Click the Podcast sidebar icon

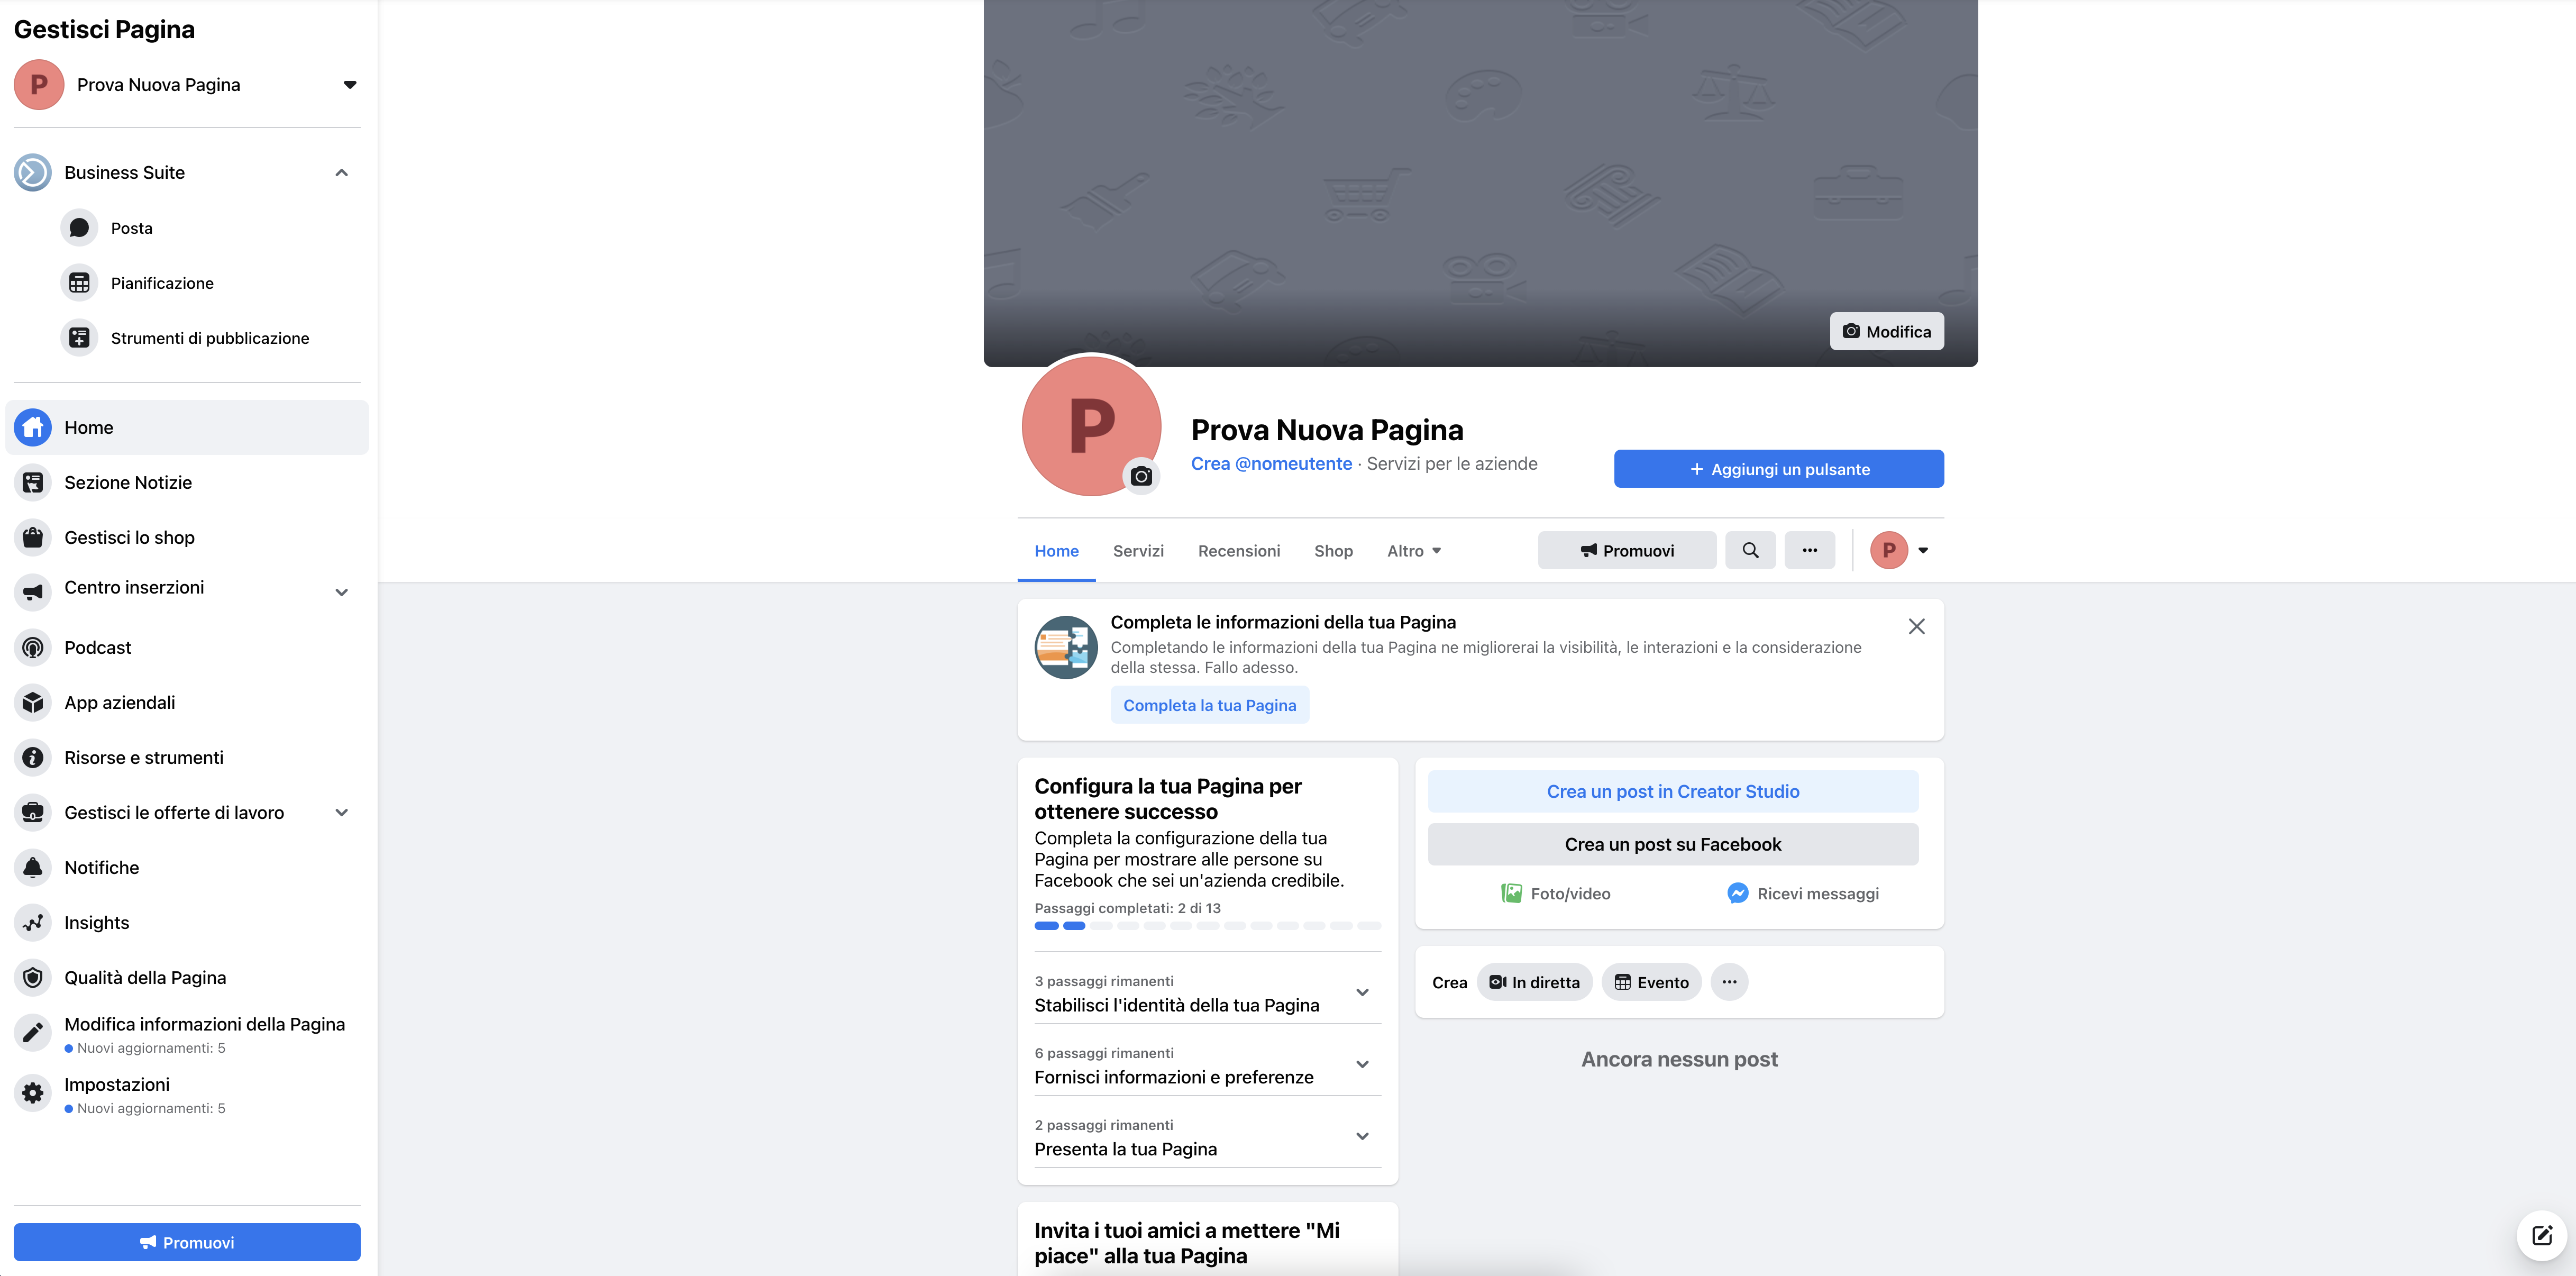coord(33,648)
